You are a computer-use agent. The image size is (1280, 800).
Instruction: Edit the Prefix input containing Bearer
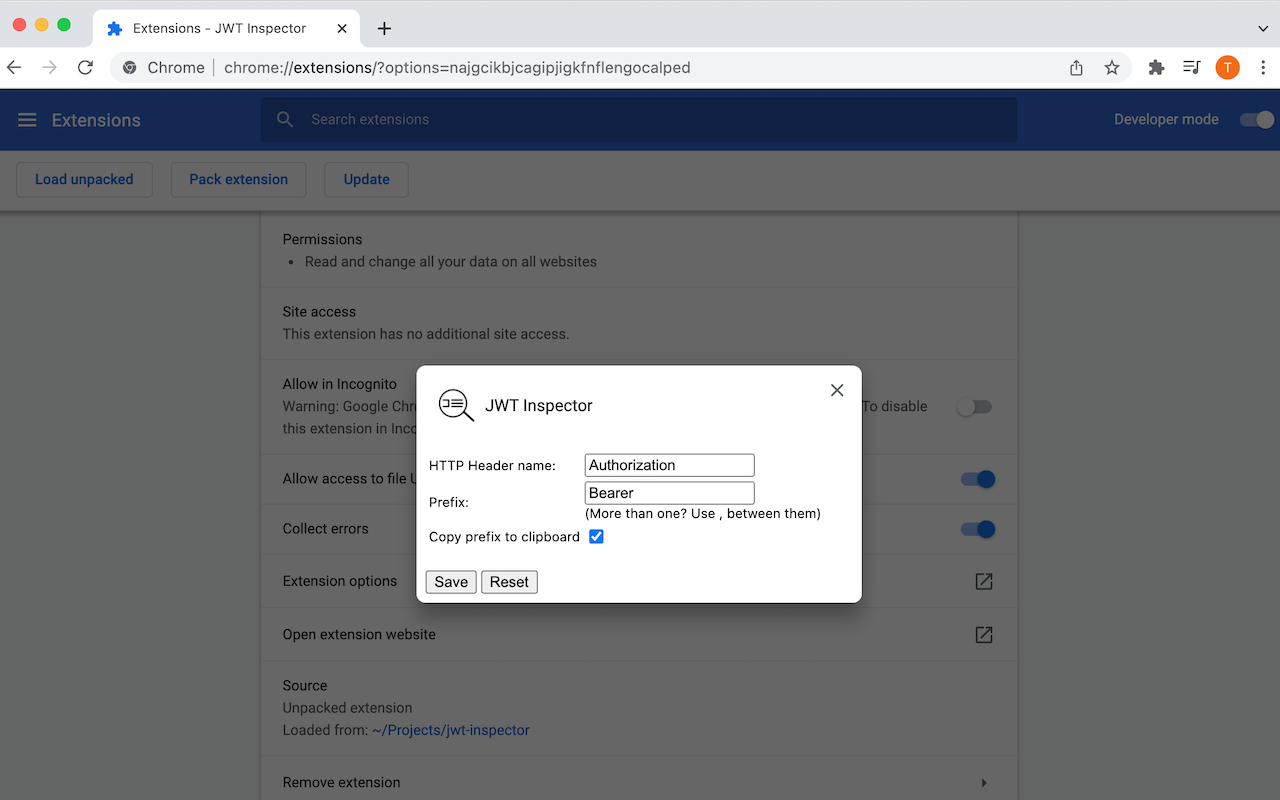point(669,493)
